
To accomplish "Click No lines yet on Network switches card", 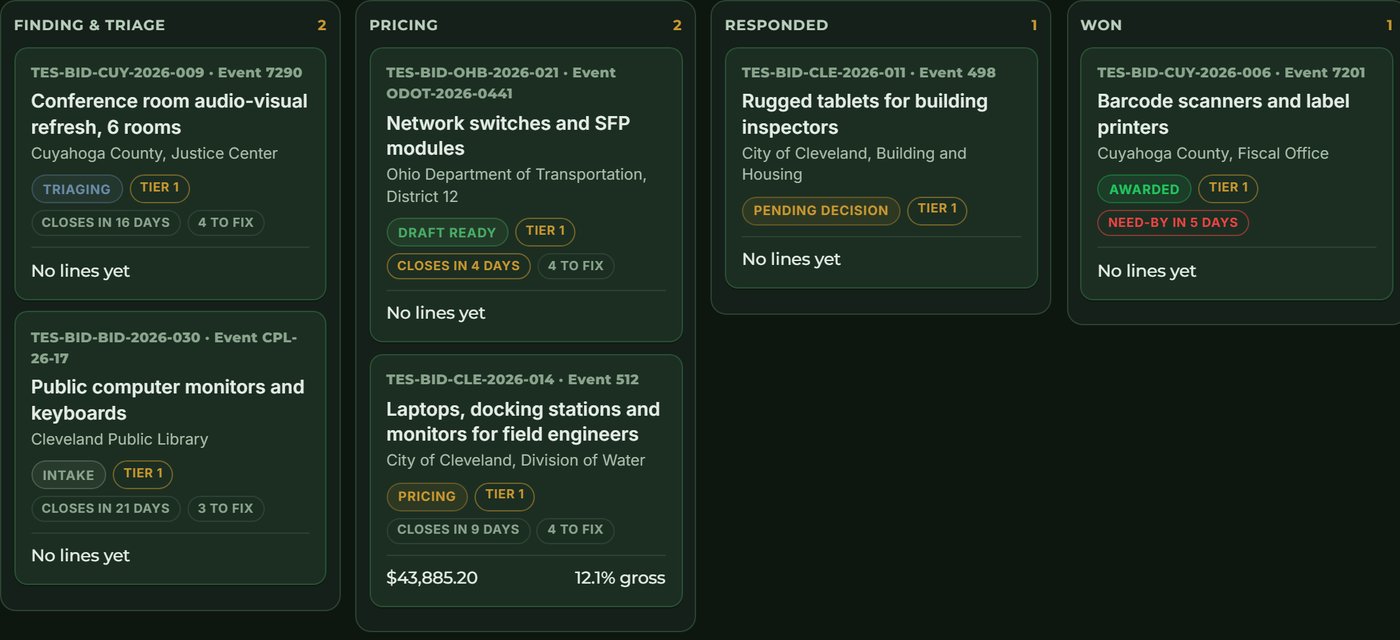I will coord(436,313).
